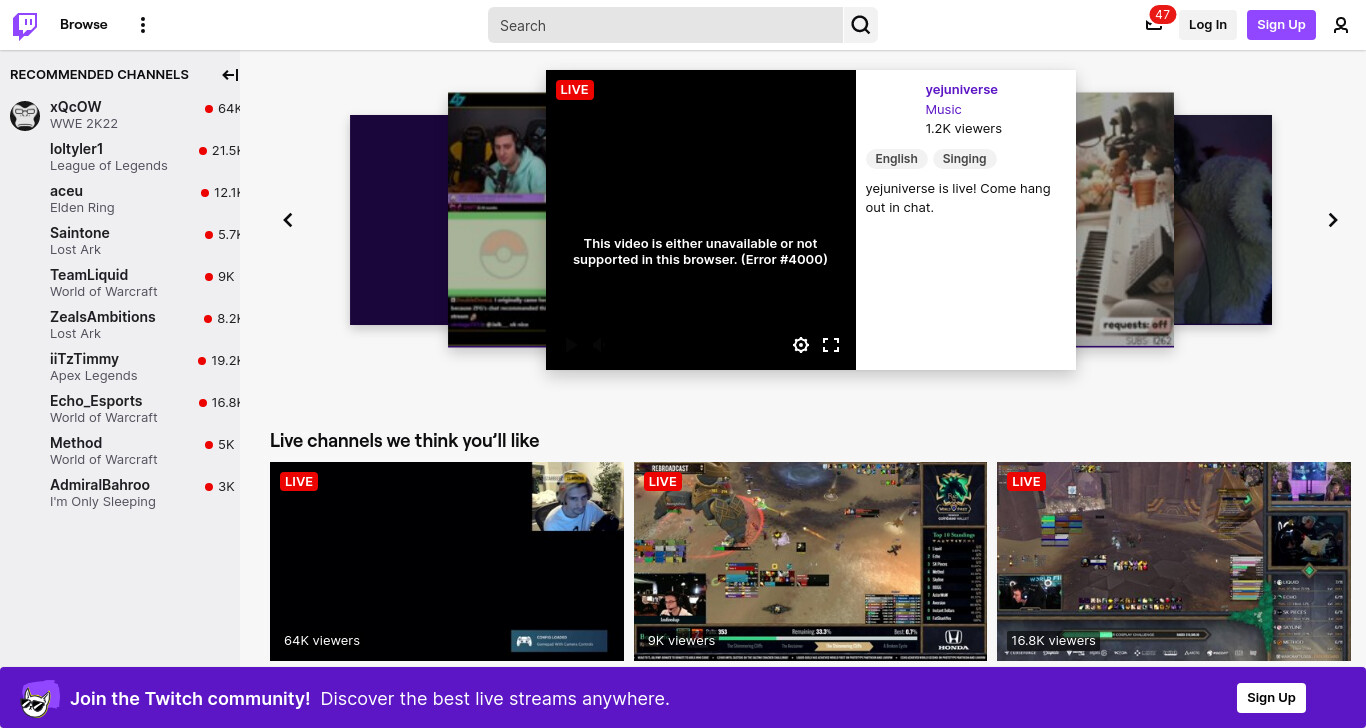Viewport: 1366px width, 728px height.
Task: Open the 16.8K viewers live stream thumbnail
Action: pos(1174,561)
